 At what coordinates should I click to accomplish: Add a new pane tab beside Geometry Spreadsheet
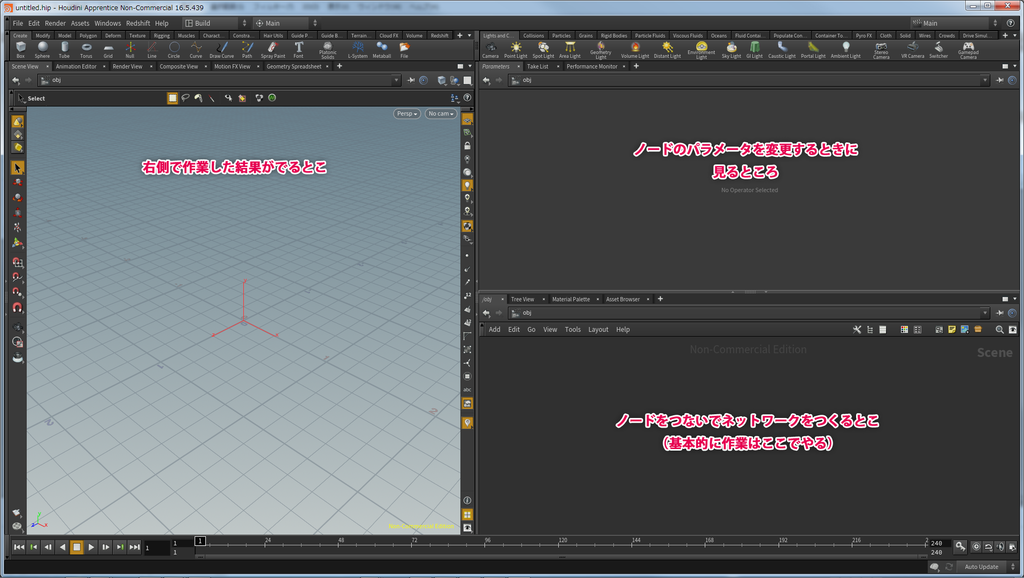(339, 67)
